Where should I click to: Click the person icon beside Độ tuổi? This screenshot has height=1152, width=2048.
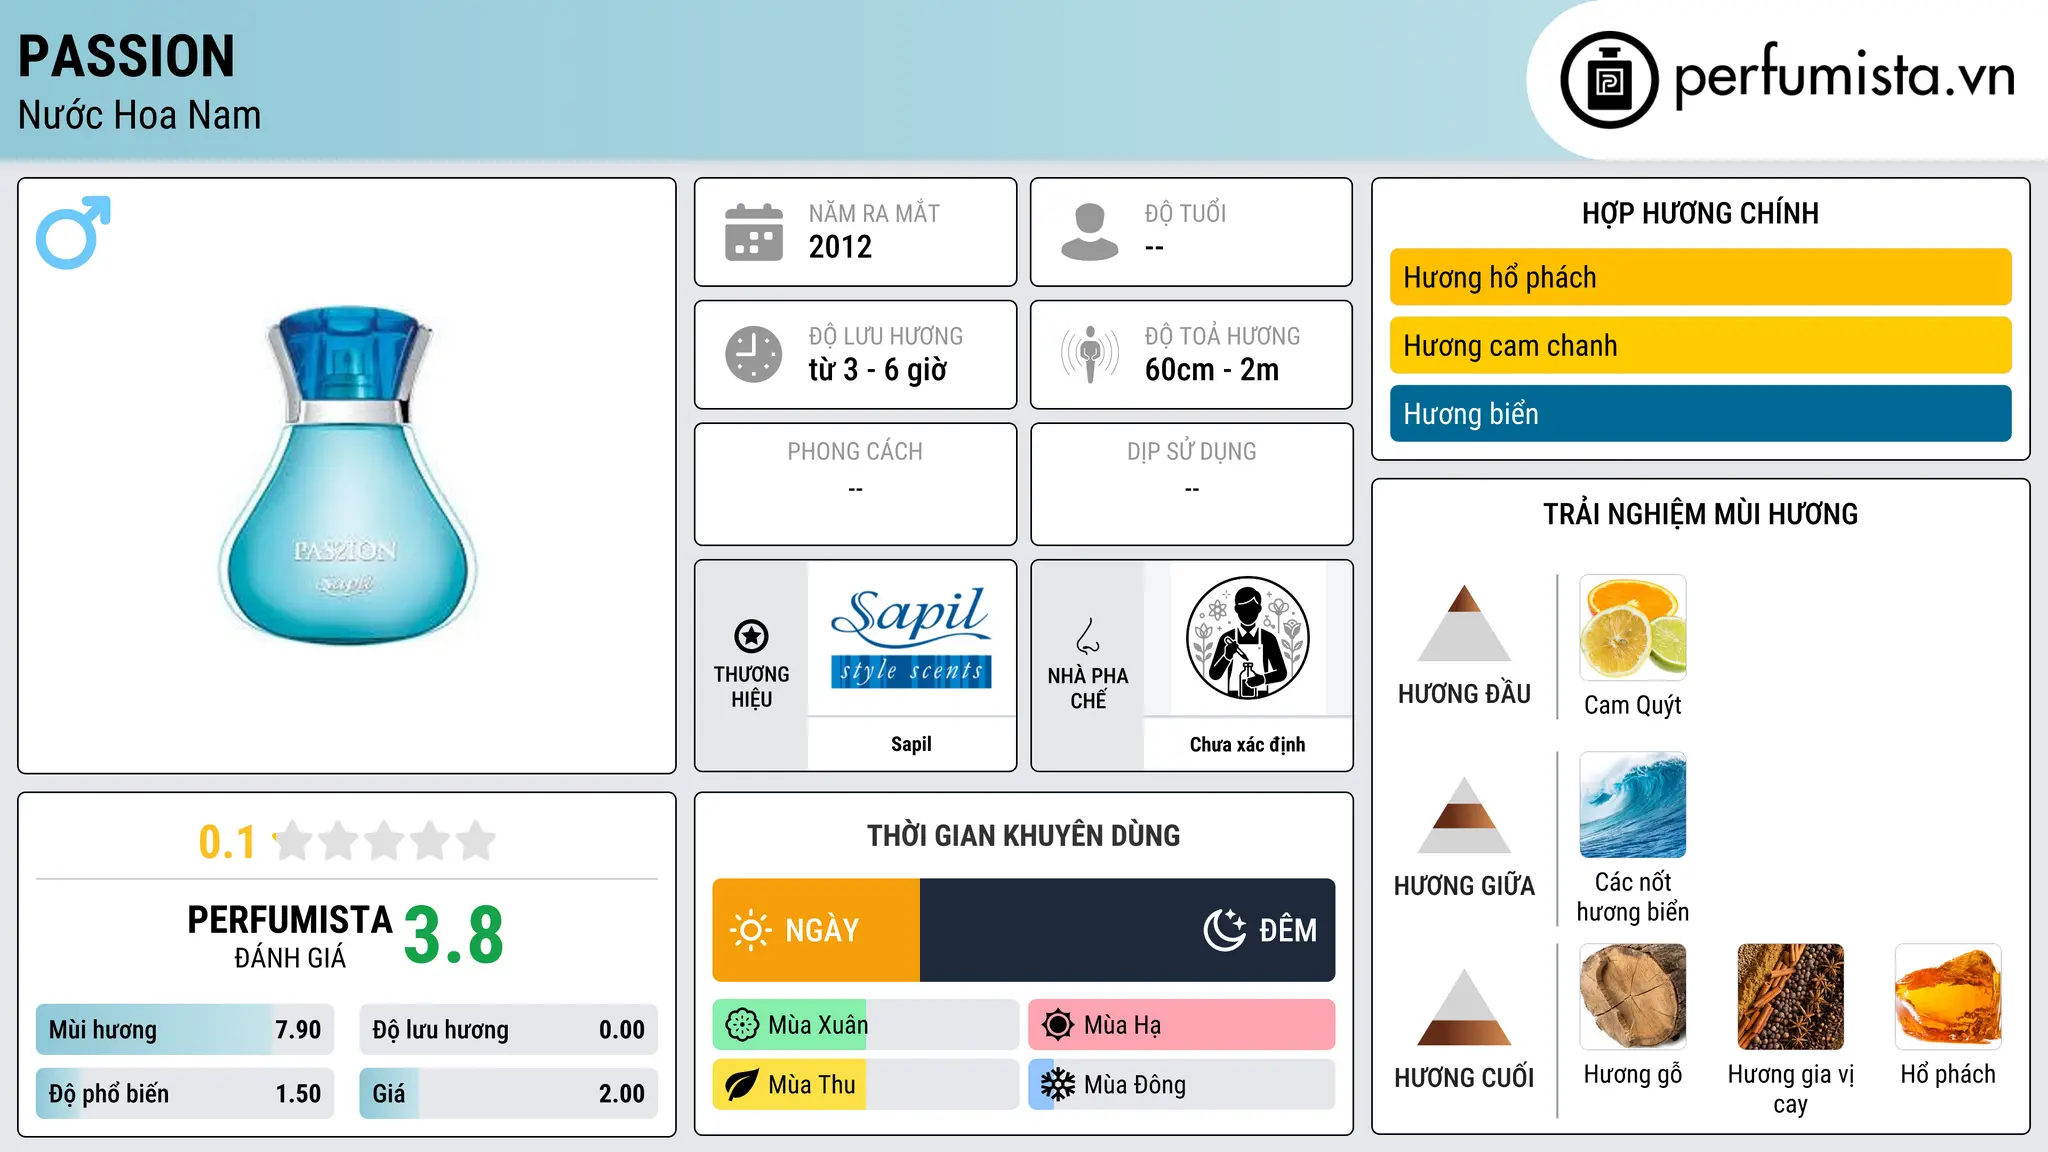(1090, 232)
